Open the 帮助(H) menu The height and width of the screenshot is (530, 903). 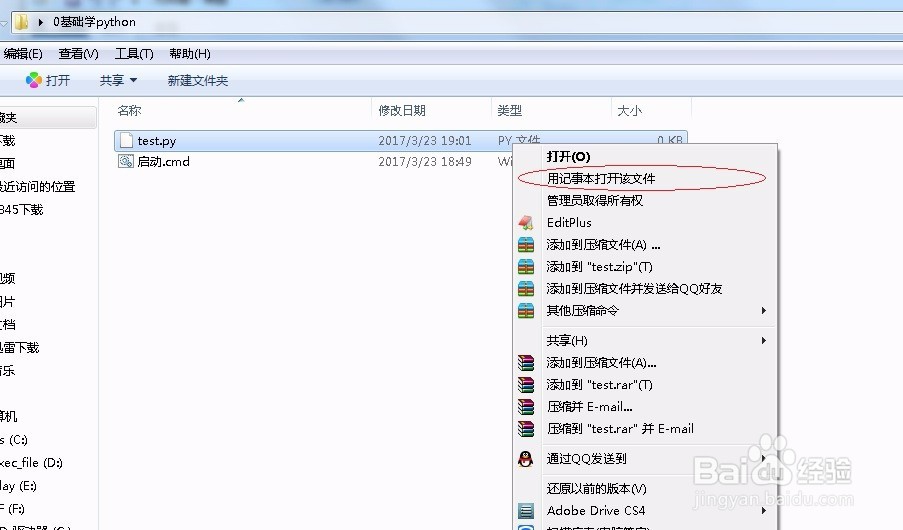189,54
